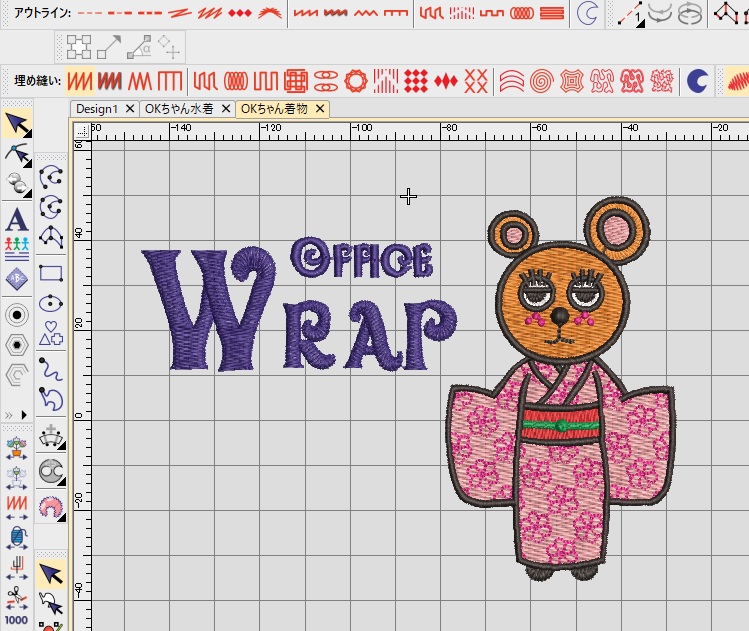
Task: Apply the diamond motif run outline
Action: tap(240, 13)
